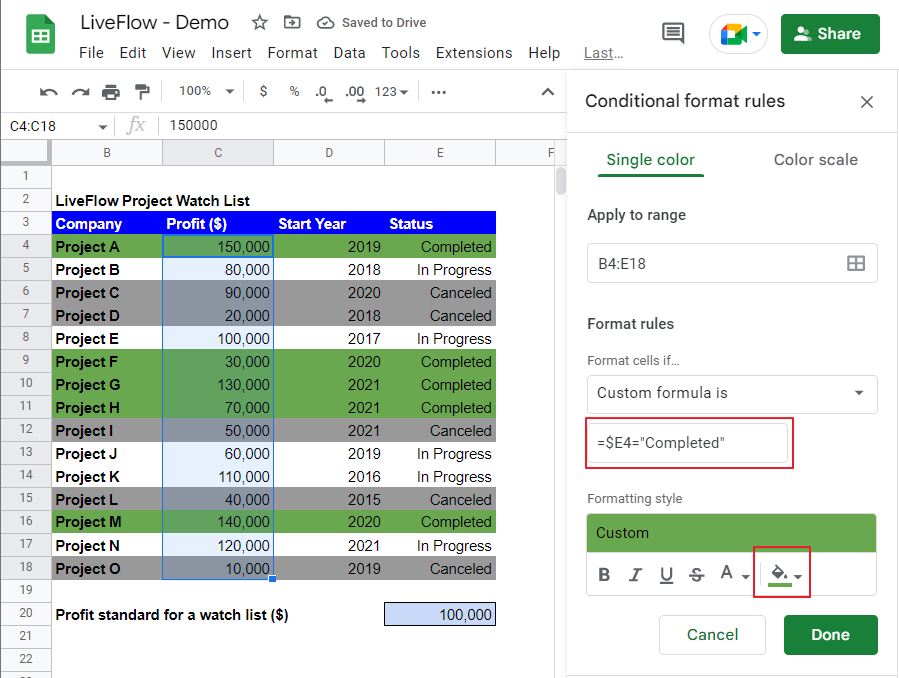Close the Conditional format rules panel
Screen dimensions: 899x678
coord(866,102)
